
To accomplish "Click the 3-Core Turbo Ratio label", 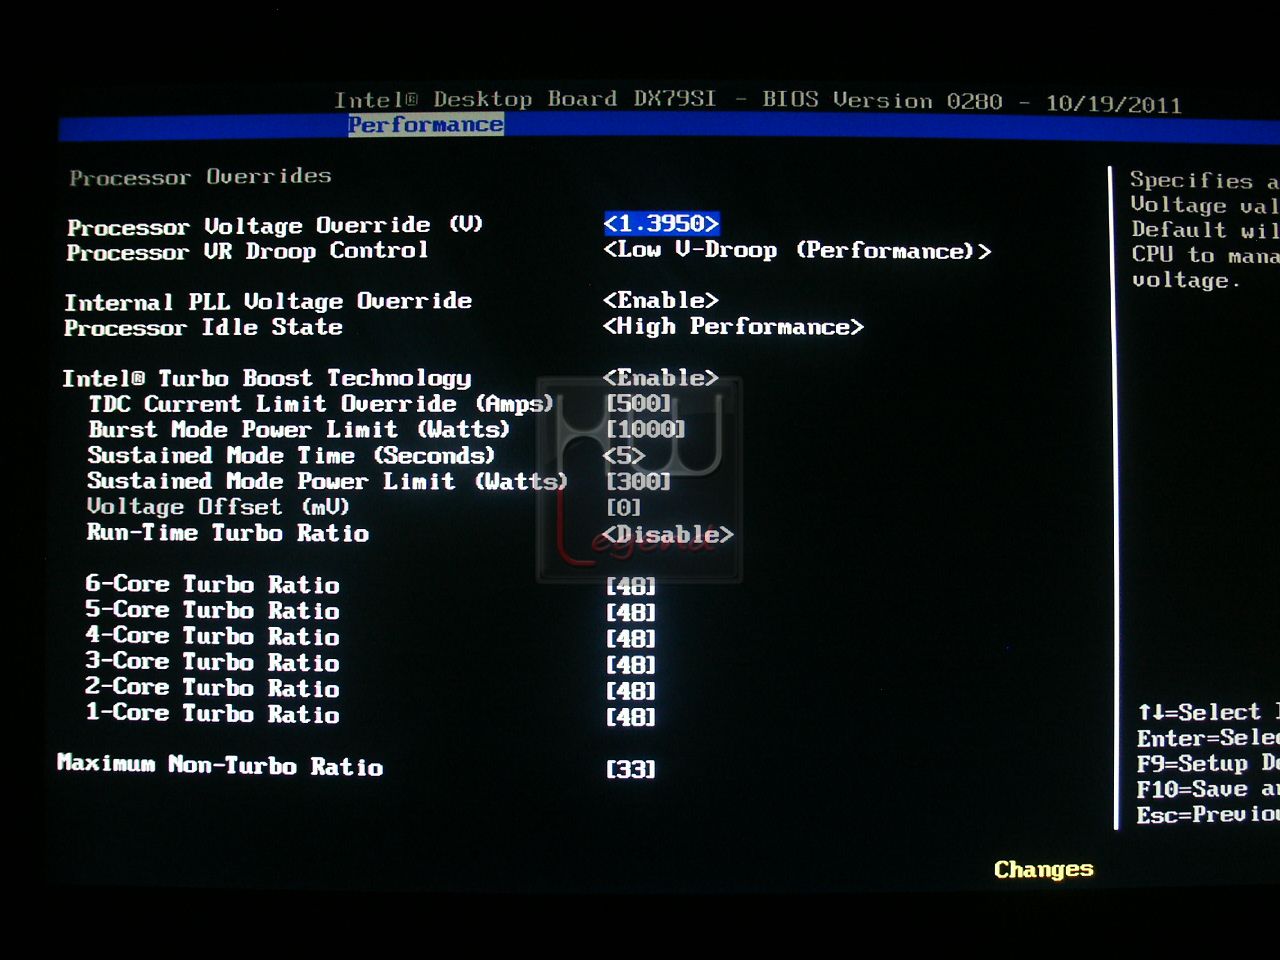I will (x=212, y=662).
